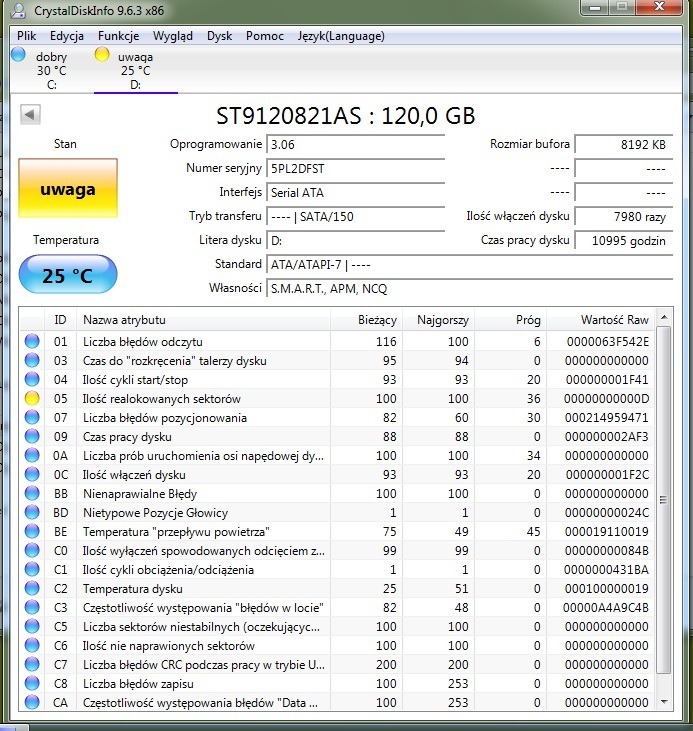693x731 pixels.
Task: Open the Język(Language) menu
Action: click(x=340, y=36)
